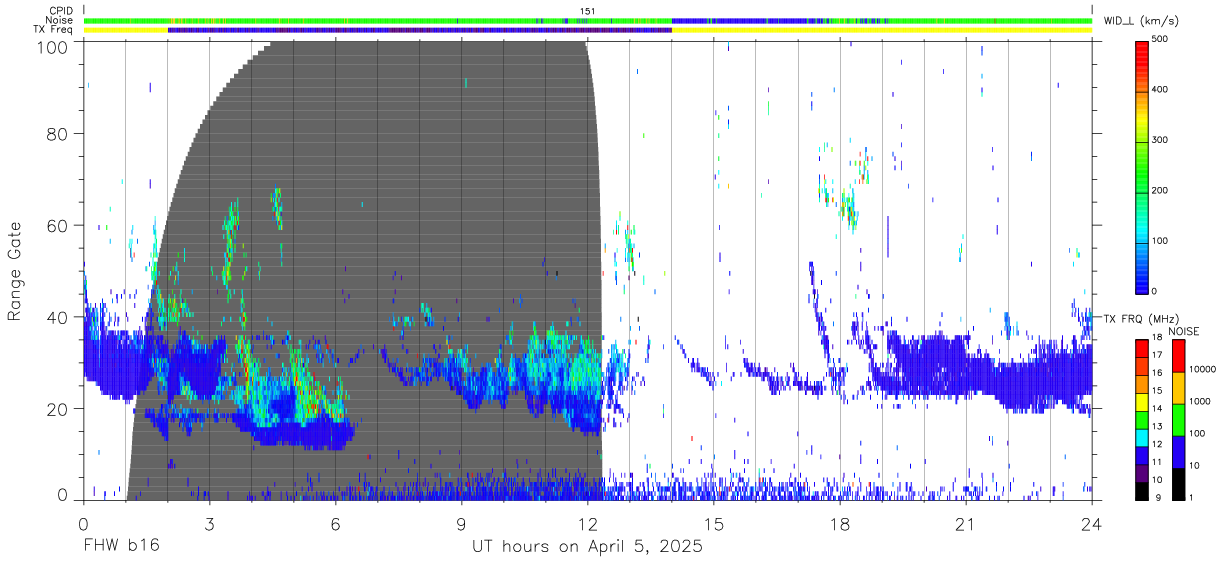
Task: Click the 300 tick on the WID colorbar
Action: [1161, 140]
